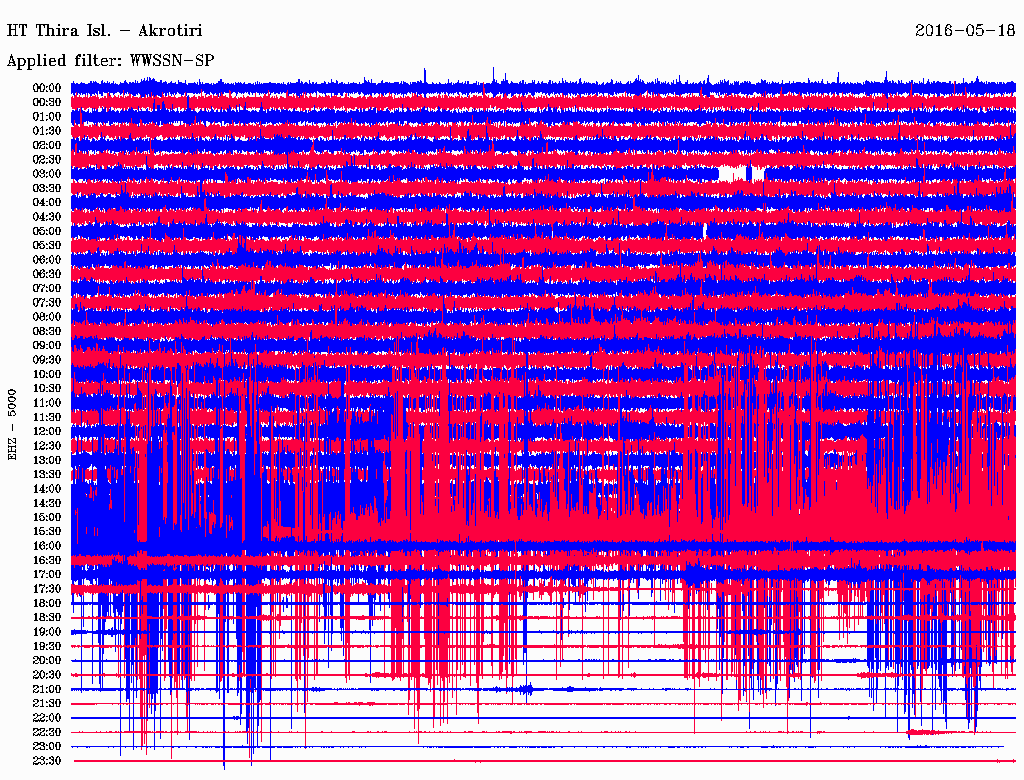Click the station title 'HT Thira Isl. - Akrotiri'

104,31
